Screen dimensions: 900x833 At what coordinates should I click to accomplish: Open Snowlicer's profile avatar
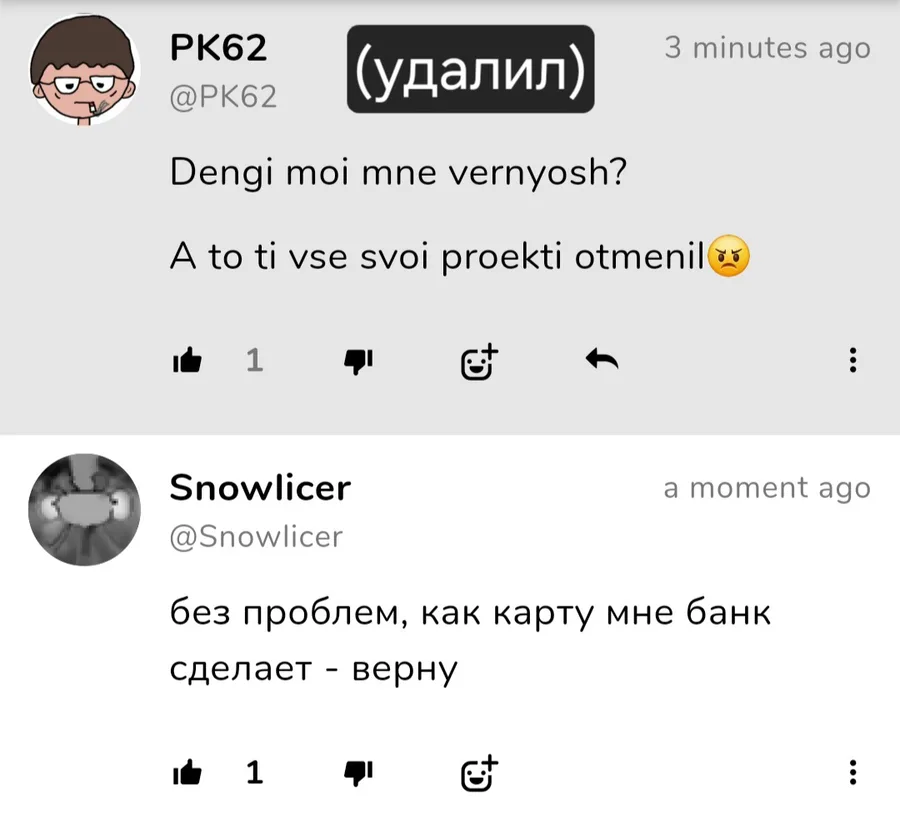tap(85, 510)
